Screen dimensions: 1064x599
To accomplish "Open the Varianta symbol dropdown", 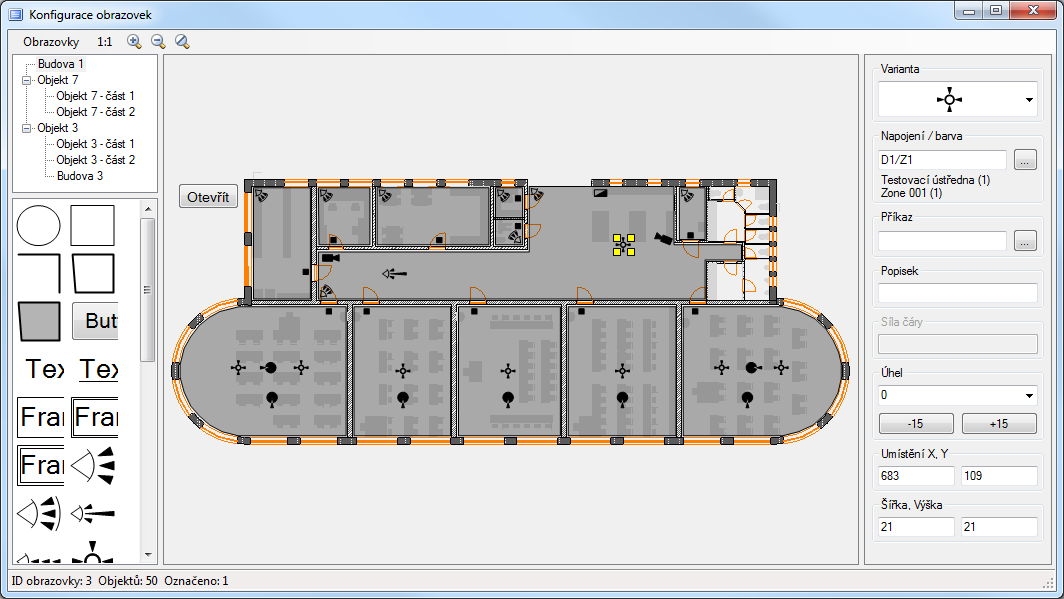I will (x=1028, y=100).
